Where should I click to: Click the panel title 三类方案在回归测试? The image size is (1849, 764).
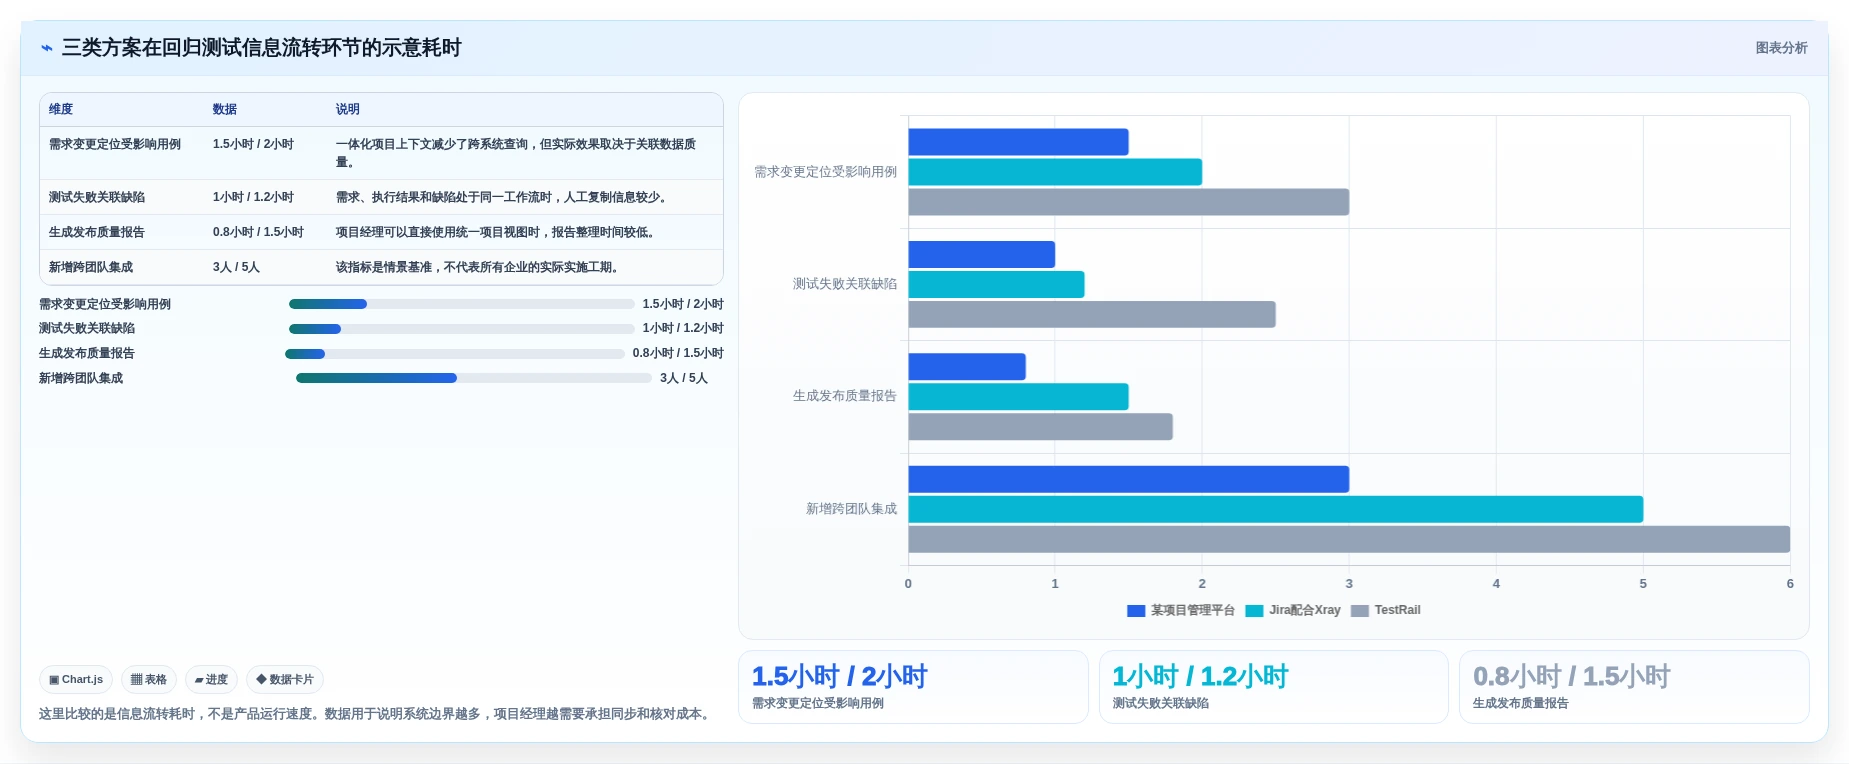click(x=262, y=48)
